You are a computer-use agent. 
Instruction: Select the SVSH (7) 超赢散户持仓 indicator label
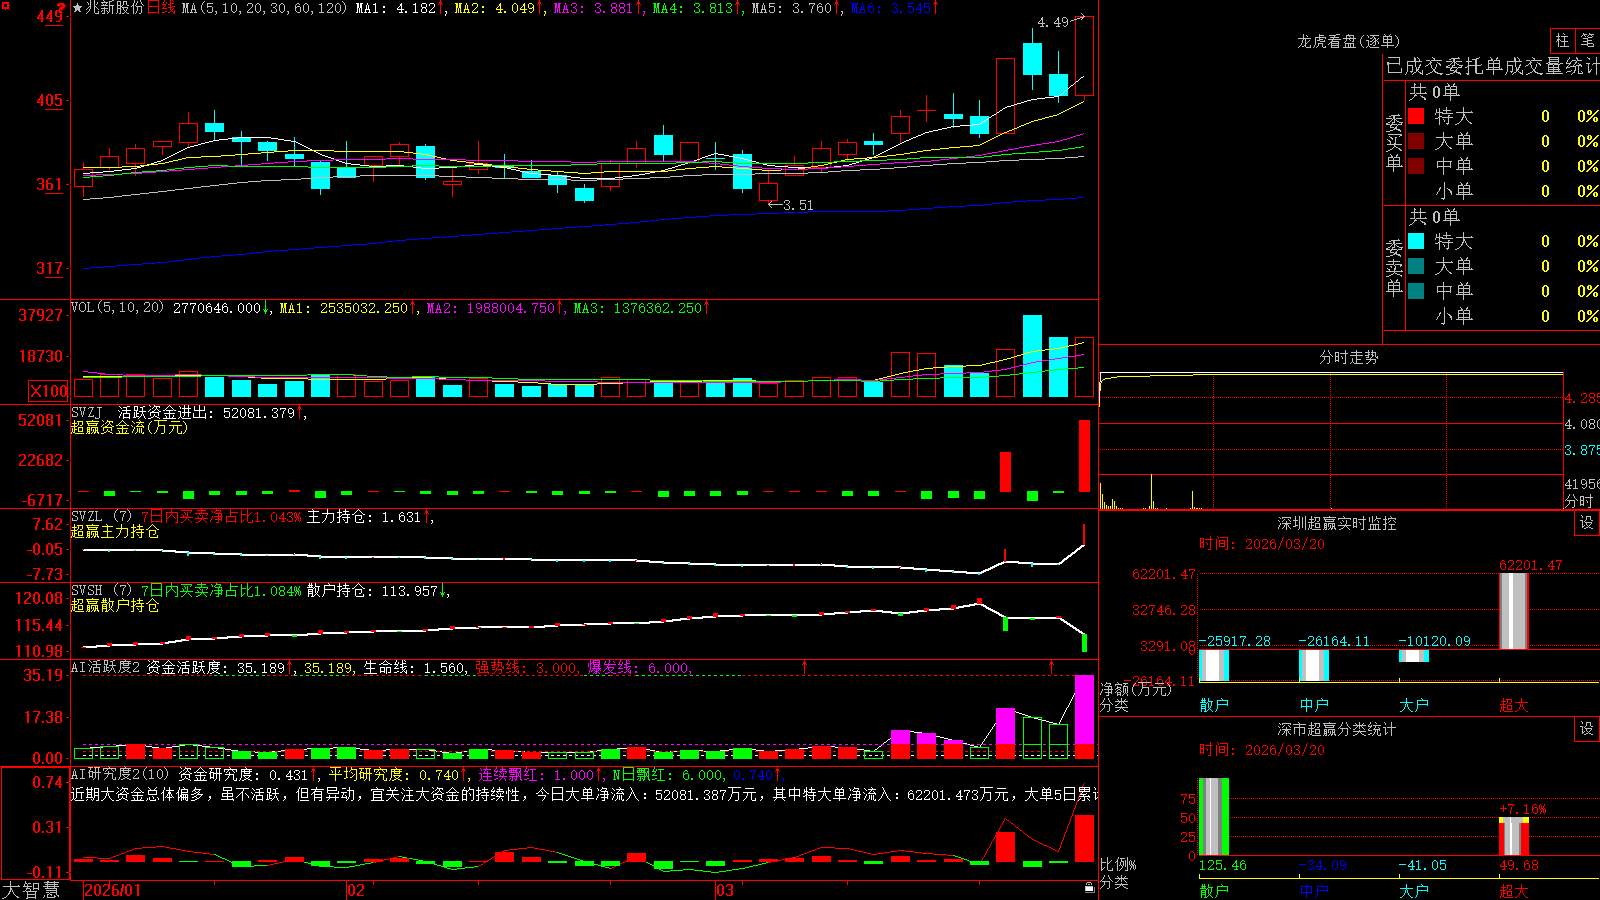coord(101,591)
